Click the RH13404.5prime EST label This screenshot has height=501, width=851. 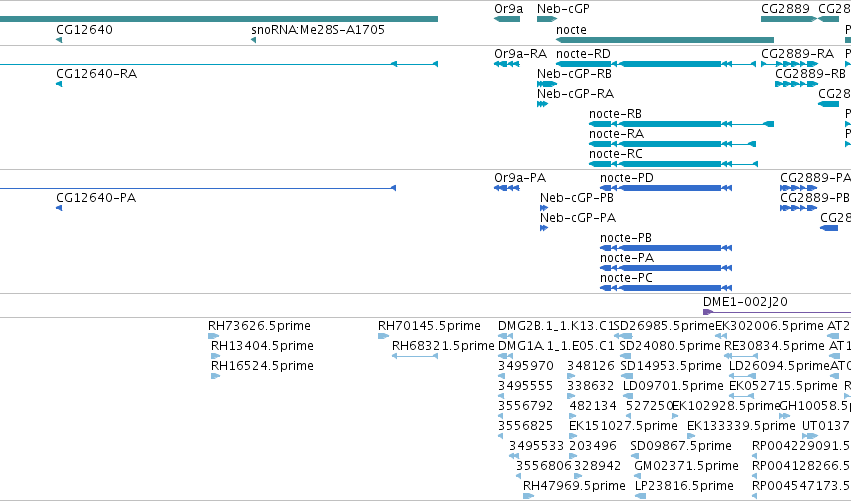262,346
